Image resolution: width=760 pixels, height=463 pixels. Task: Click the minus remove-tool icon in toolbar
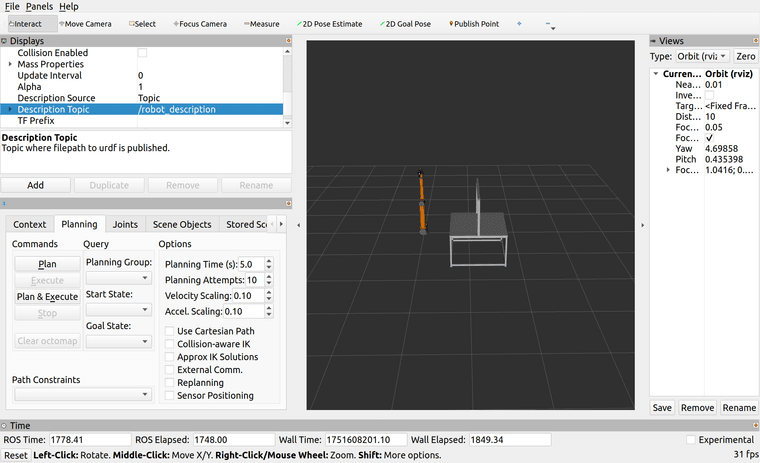tap(548, 23)
